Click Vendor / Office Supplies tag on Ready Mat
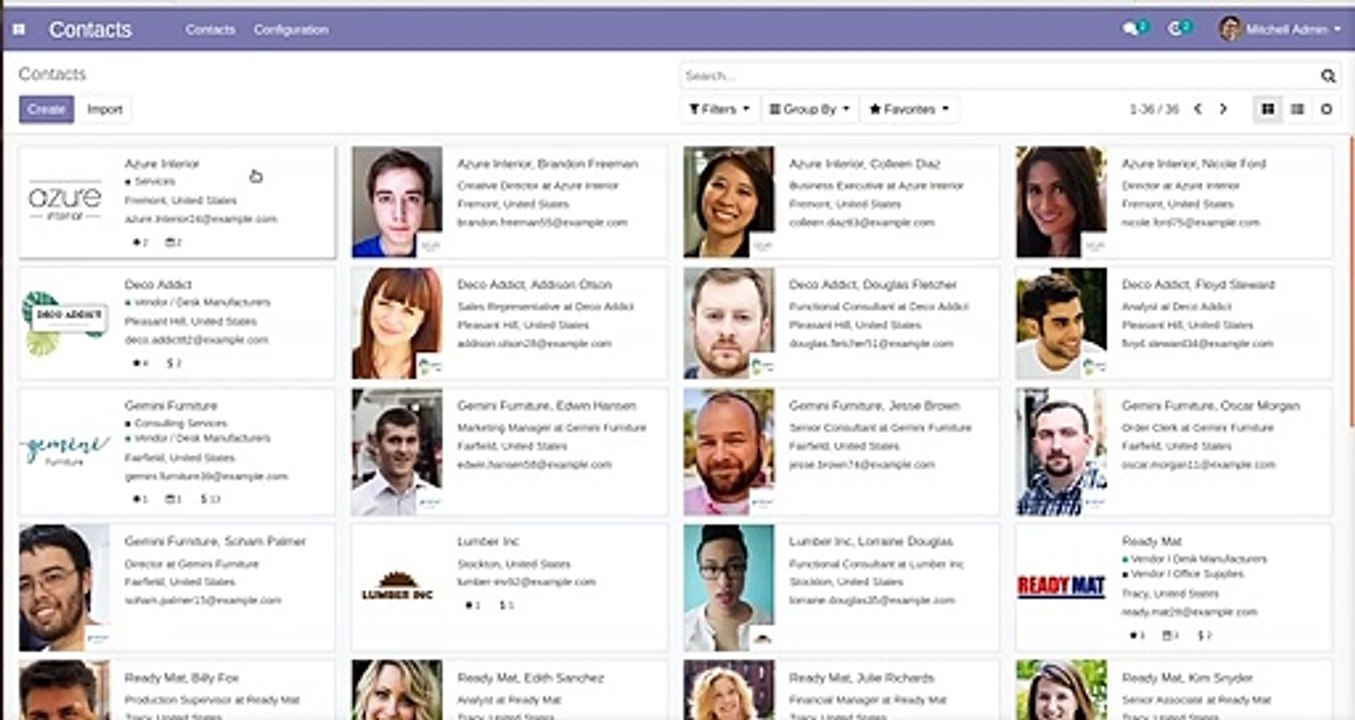 [x=1182, y=575]
